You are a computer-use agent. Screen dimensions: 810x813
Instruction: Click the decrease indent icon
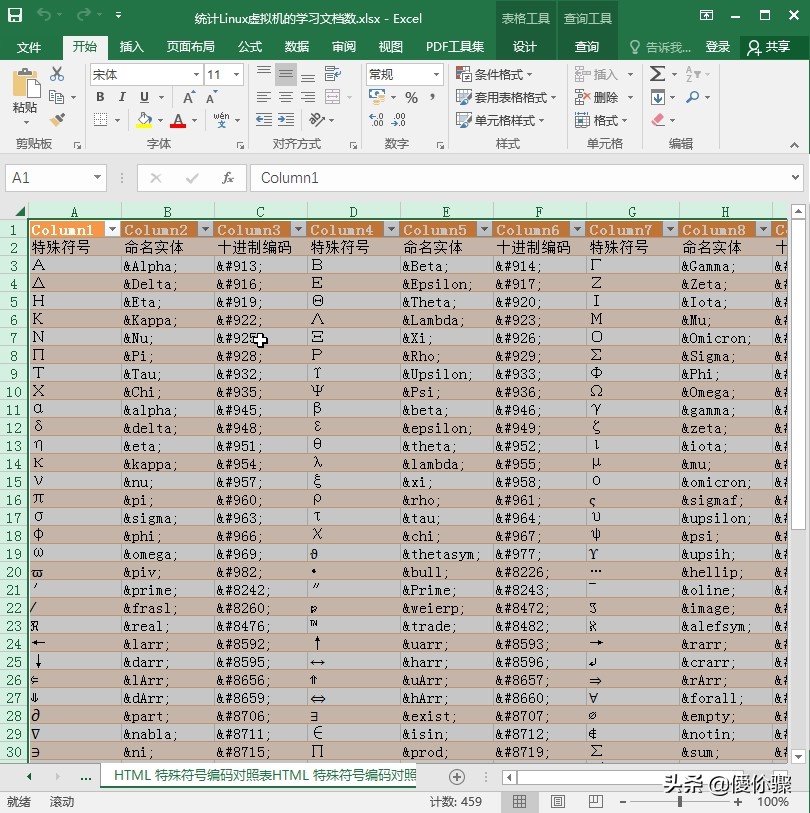[263, 120]
